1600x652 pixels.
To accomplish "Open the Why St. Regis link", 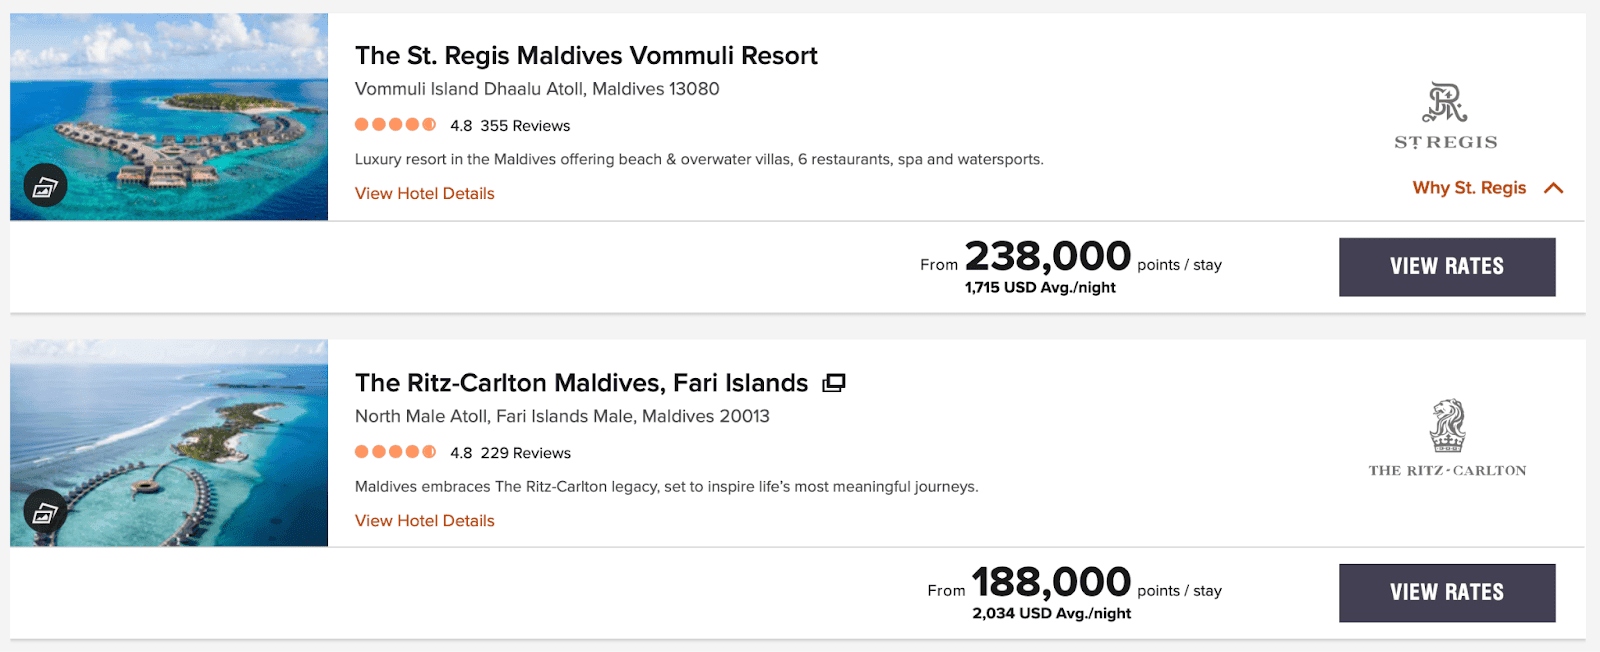I will click(x=1468, y=187).
